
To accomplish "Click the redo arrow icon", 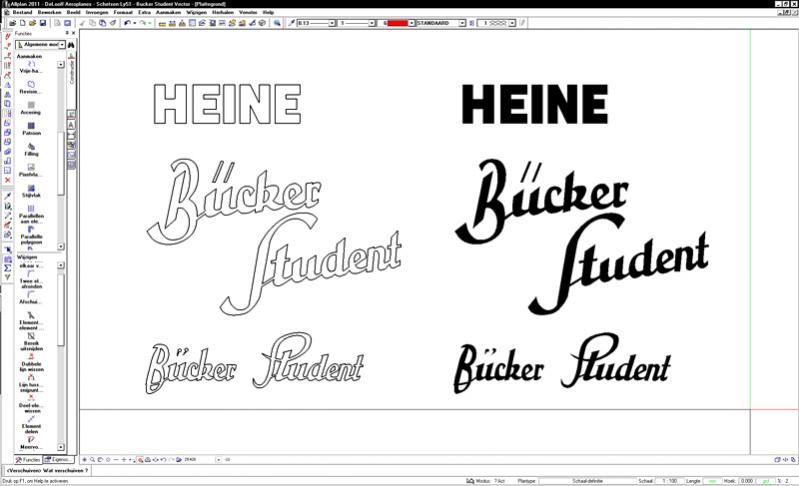I will [143, 23].
